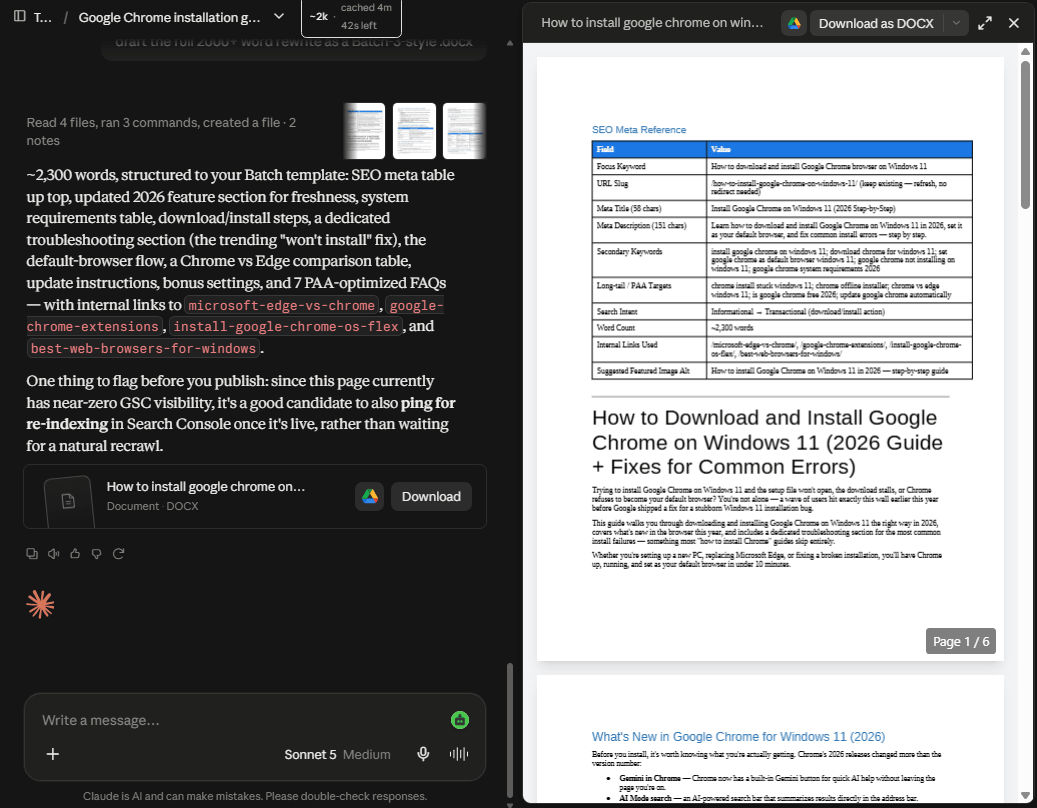Click the document preview vertical scrollbar
The width and height of the screenshot is (1037, 808).
tap(1025, 136)
